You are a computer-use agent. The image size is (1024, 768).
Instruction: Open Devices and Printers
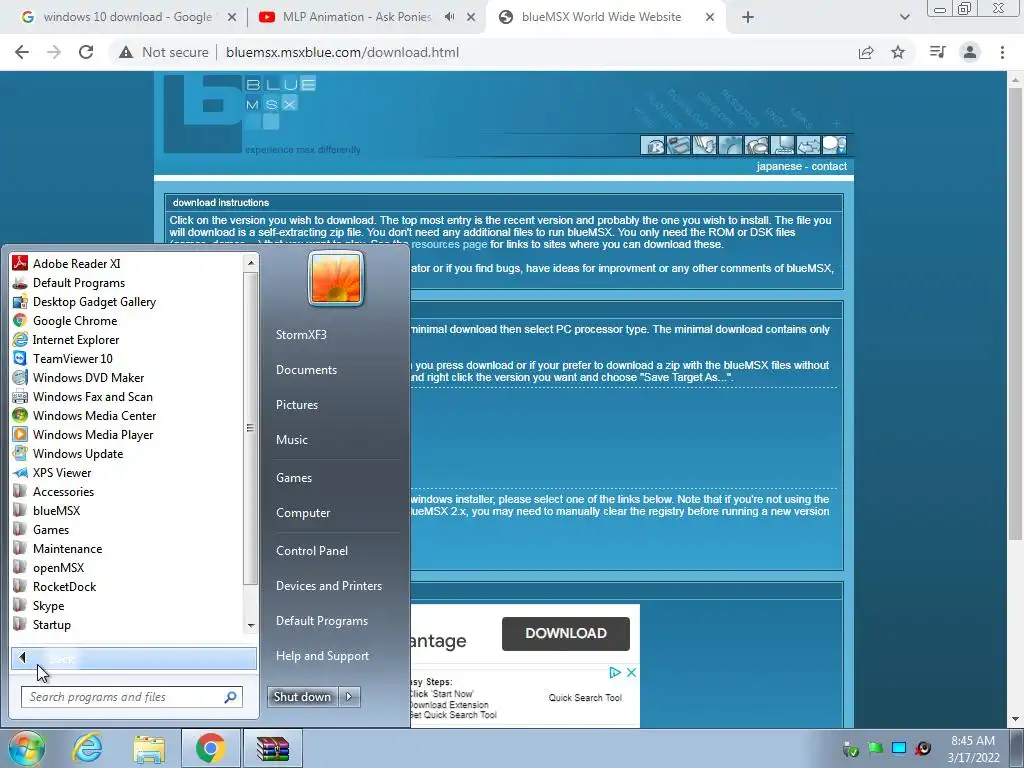[x=328, y=586]
